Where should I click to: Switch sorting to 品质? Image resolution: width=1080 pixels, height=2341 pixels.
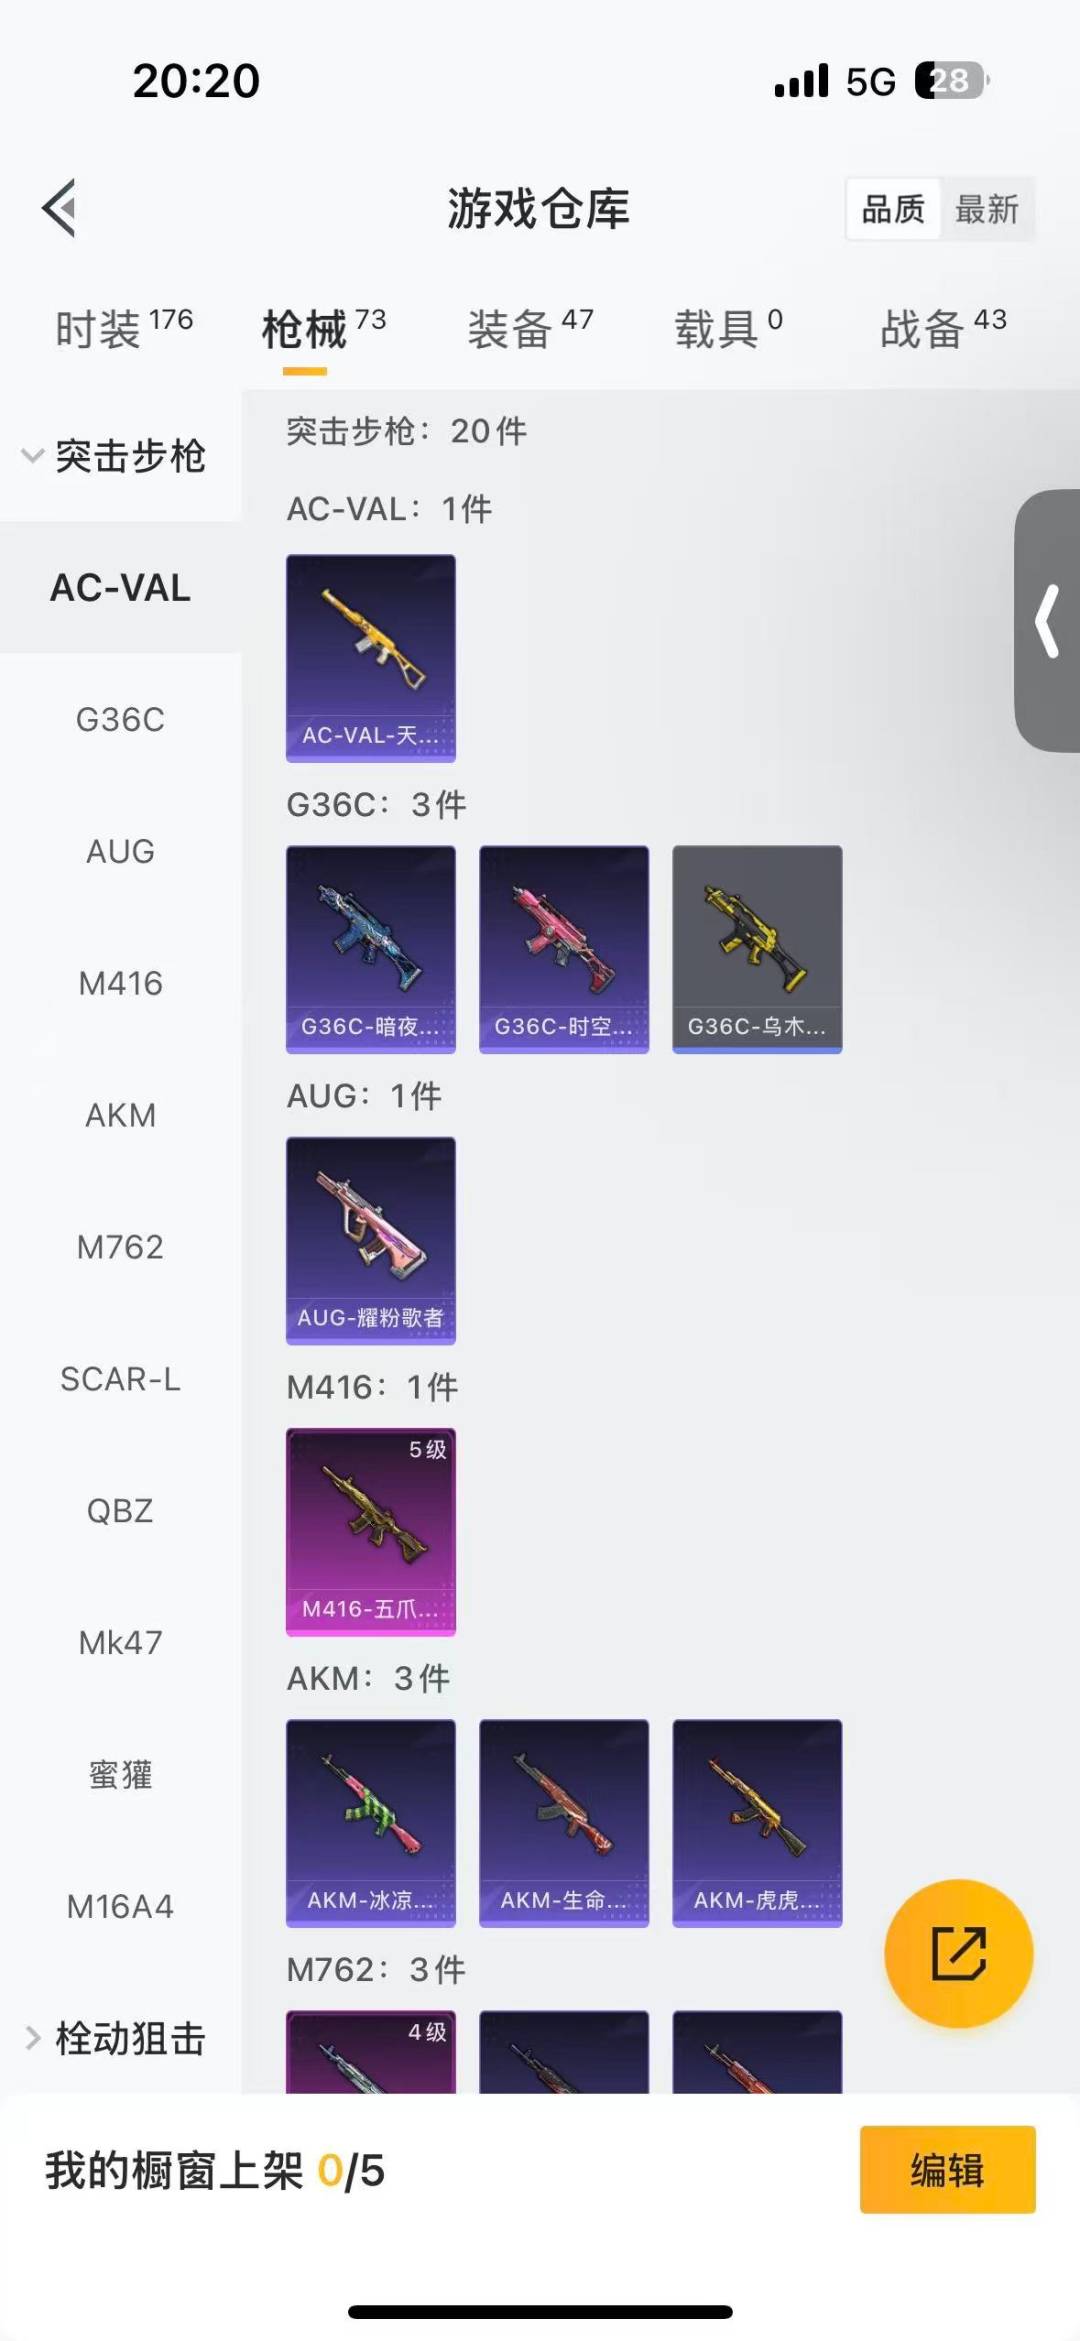(893, 209)
